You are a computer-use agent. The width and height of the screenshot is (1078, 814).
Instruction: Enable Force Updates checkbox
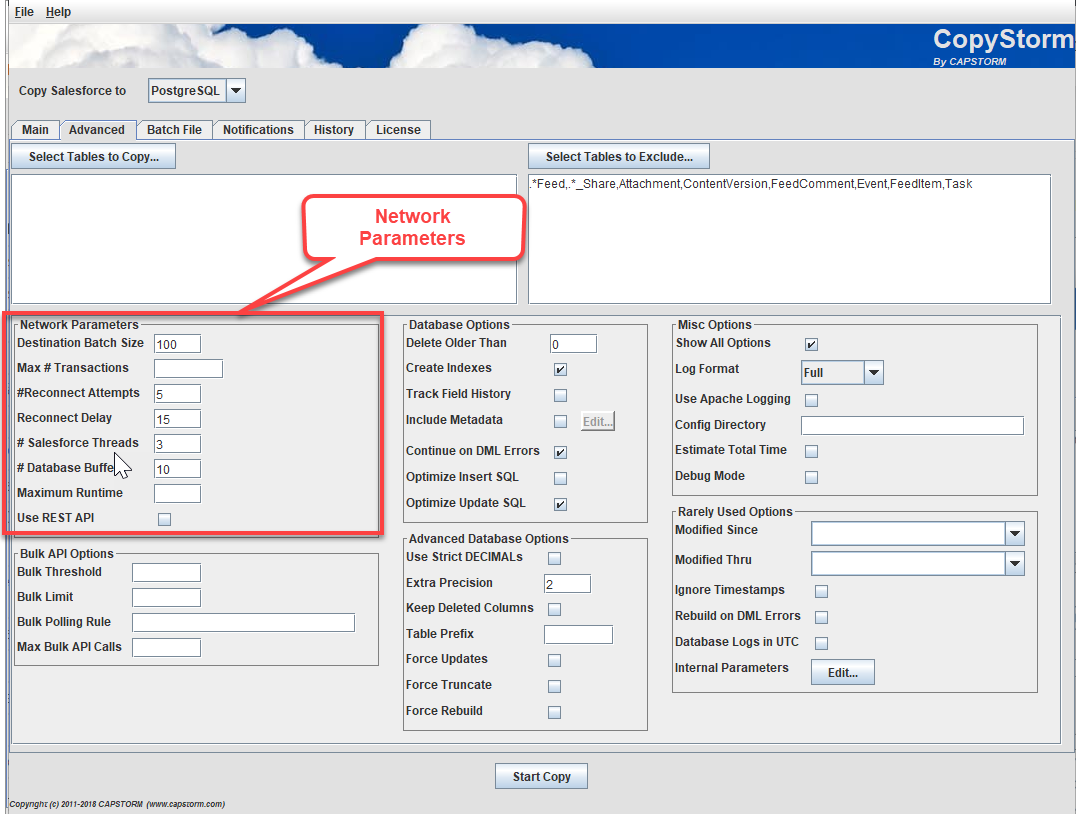click(554, 661)
